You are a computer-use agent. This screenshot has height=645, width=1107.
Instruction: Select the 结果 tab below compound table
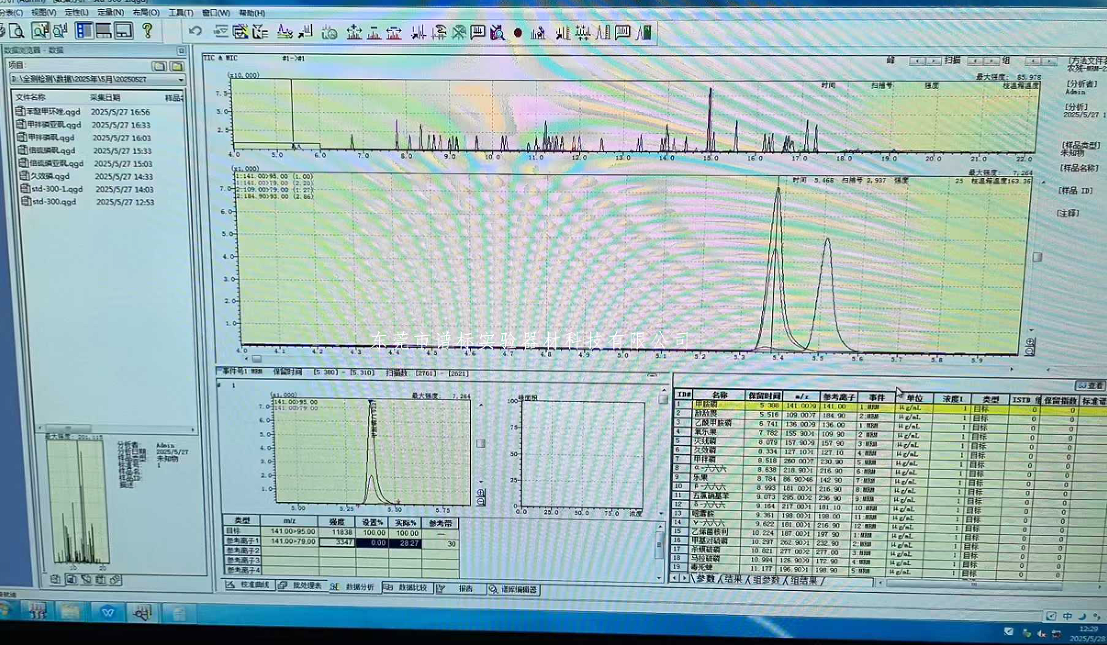[x=733, y=580]
